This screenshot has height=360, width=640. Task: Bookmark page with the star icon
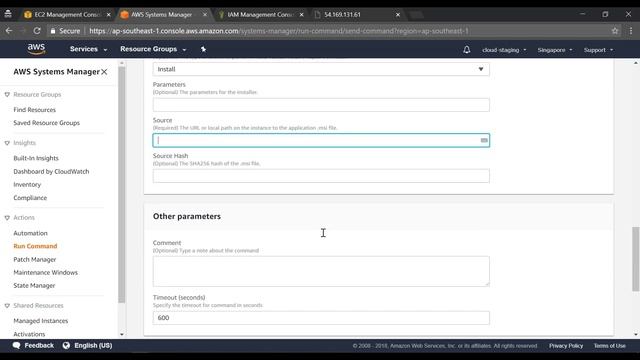coord(615,31)
